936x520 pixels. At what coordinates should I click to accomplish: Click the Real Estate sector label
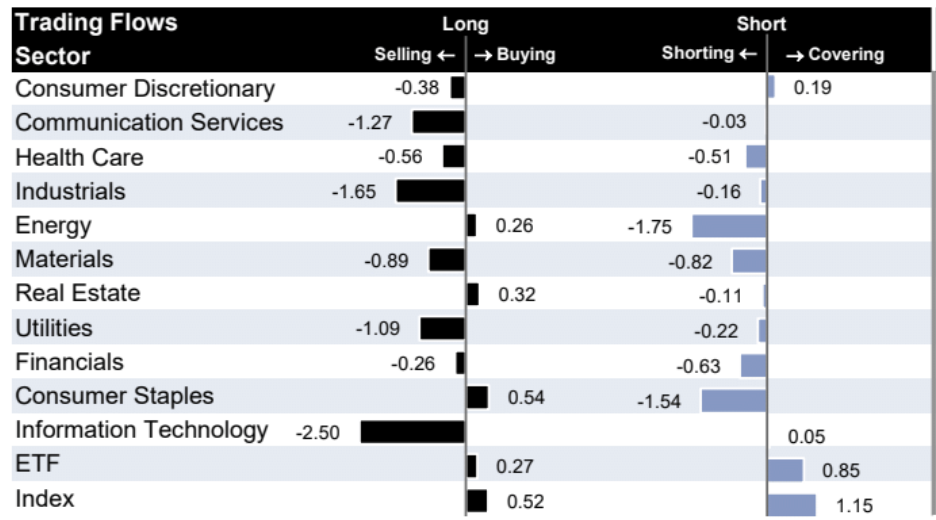(x=78, y=294)
